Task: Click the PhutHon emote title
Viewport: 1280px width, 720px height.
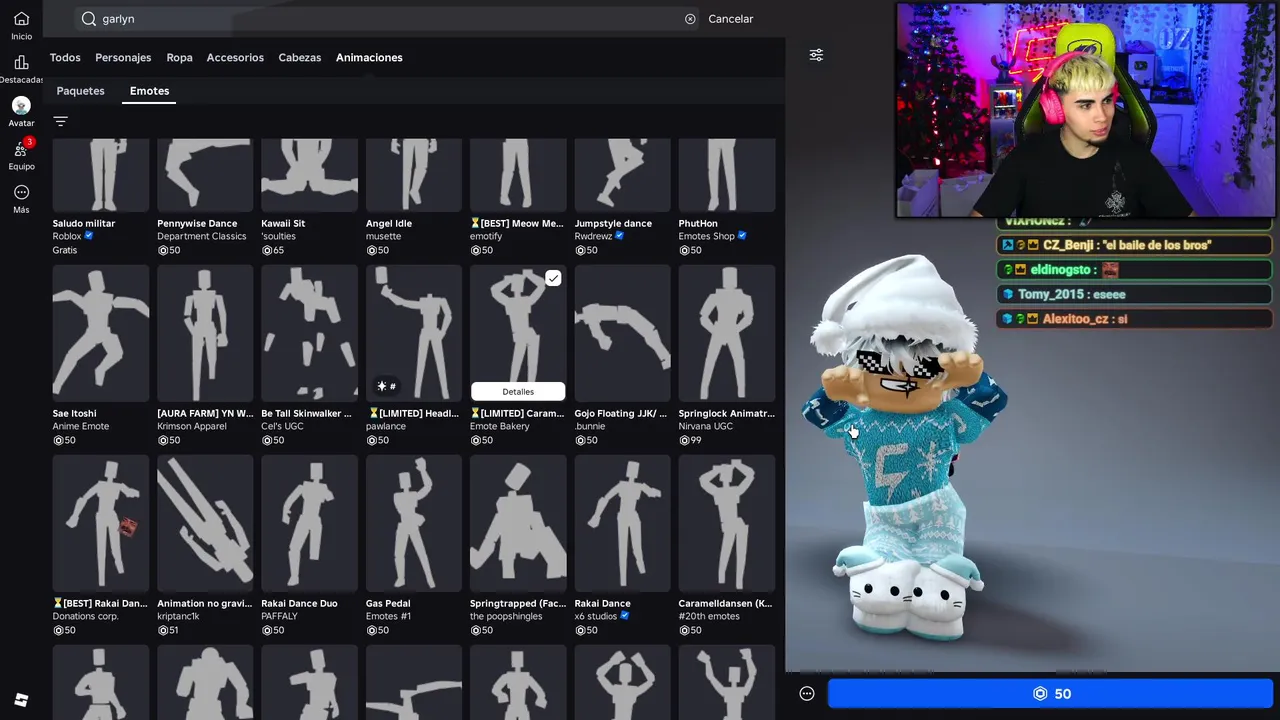Action: 698,224
